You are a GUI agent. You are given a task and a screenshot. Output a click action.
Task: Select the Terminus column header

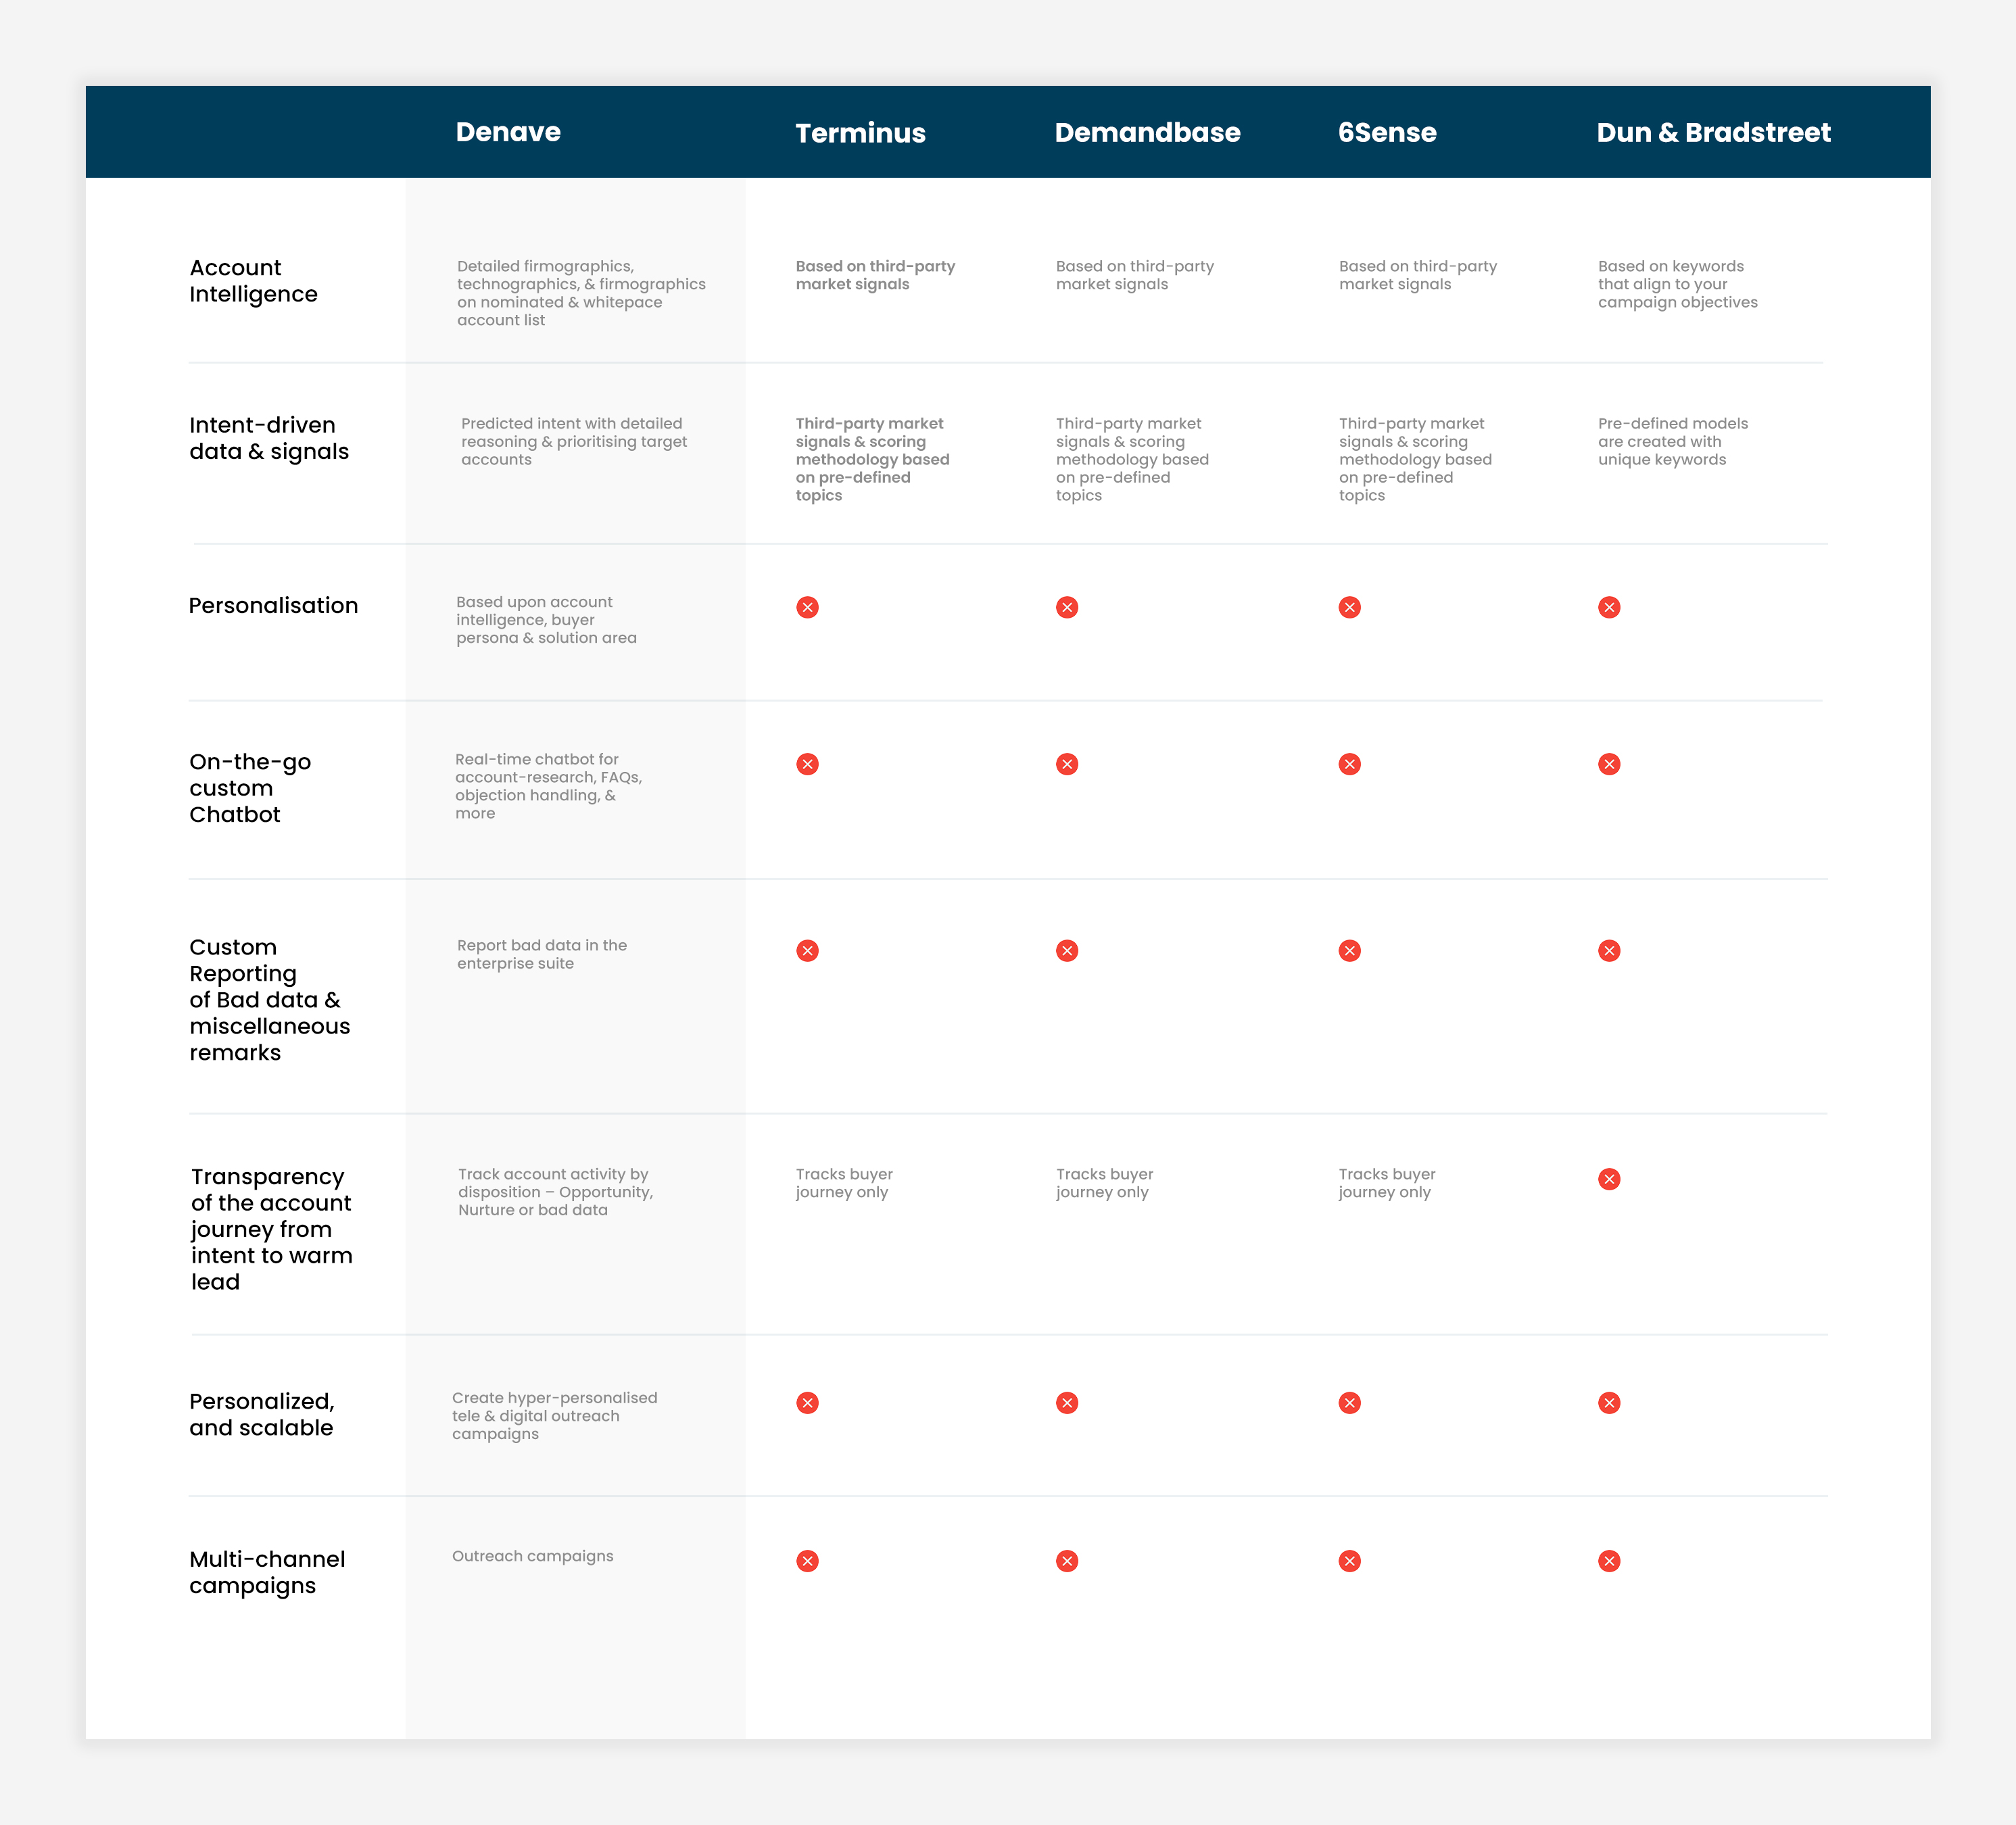coord(860,133)
